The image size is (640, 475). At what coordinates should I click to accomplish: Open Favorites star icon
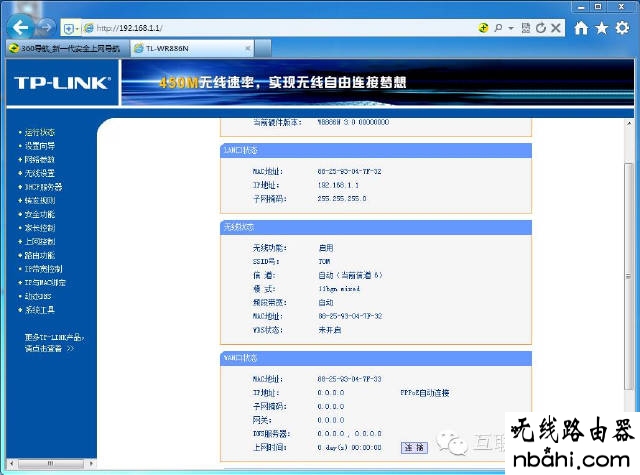point(602,28)
